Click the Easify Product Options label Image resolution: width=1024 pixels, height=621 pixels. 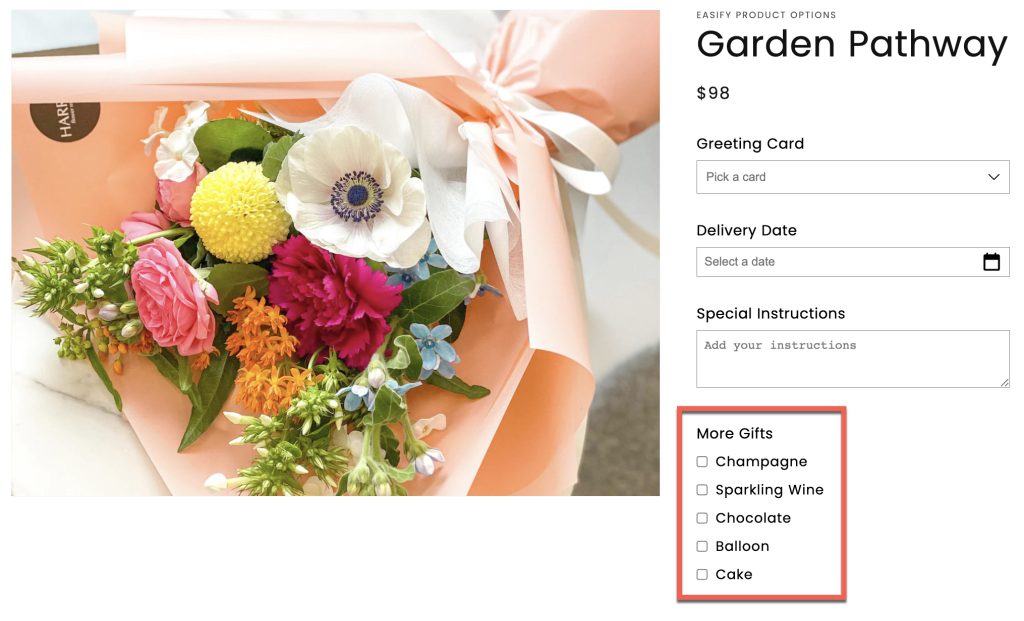point(766,15)
